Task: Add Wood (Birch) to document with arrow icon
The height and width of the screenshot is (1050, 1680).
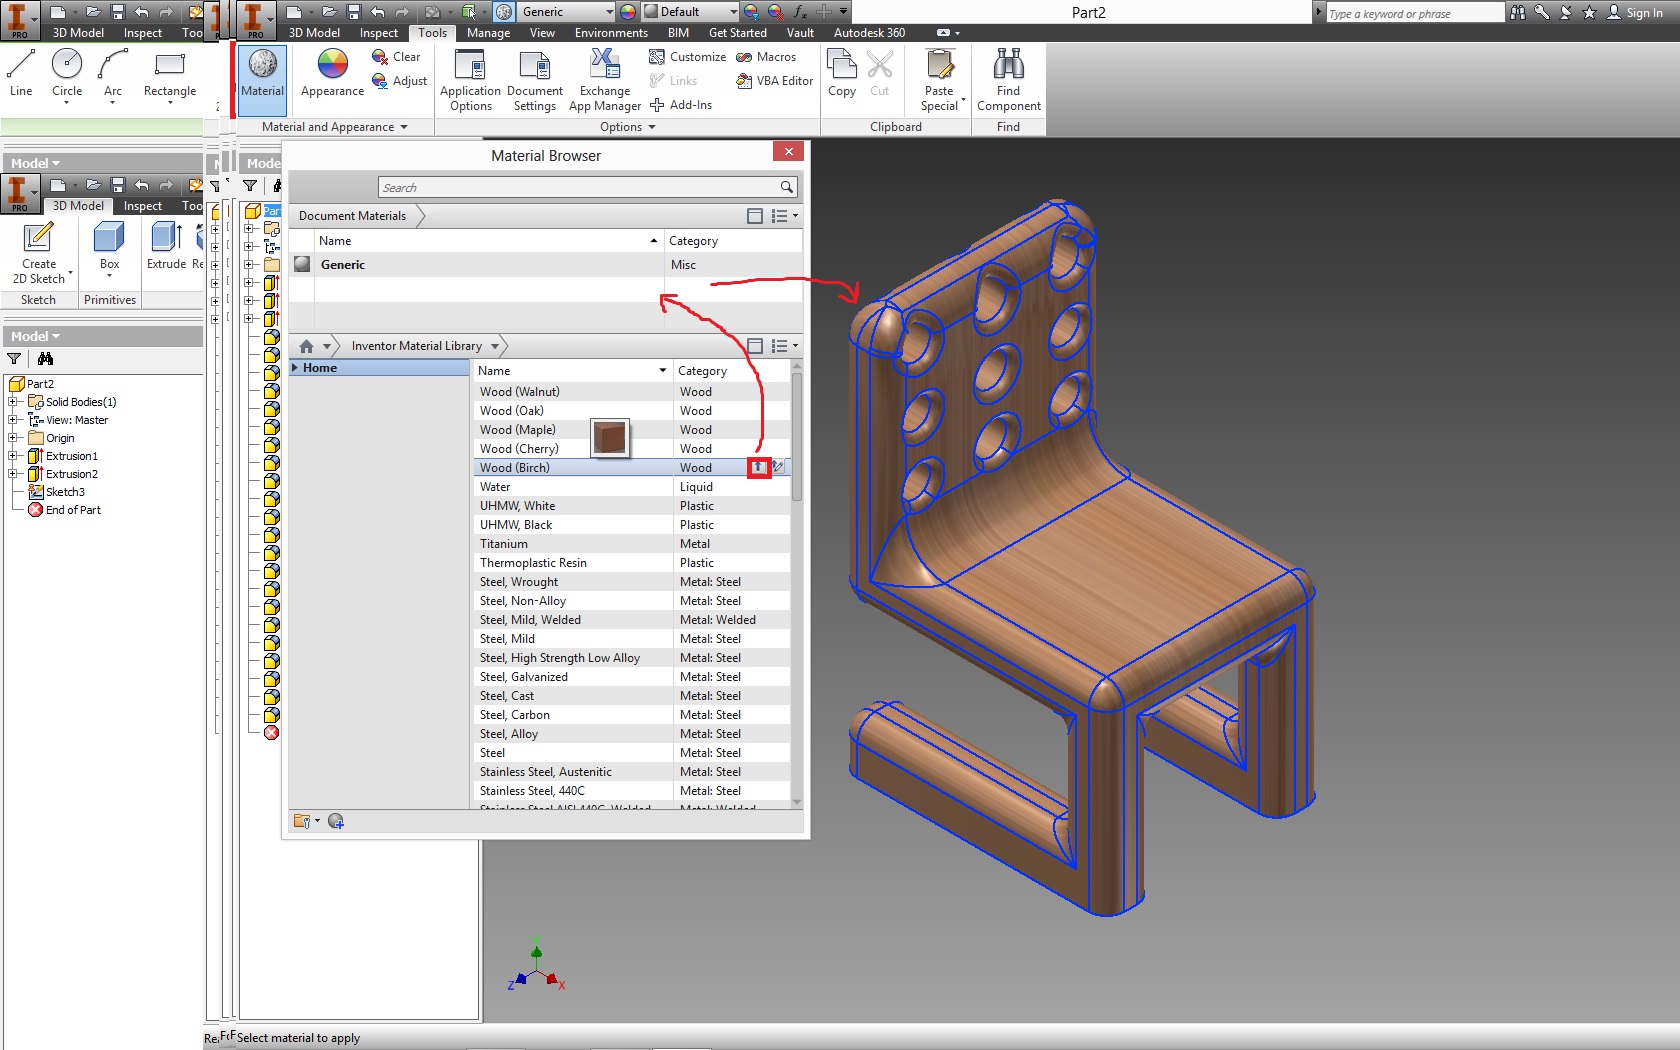Action: click(x=759, y=467)
